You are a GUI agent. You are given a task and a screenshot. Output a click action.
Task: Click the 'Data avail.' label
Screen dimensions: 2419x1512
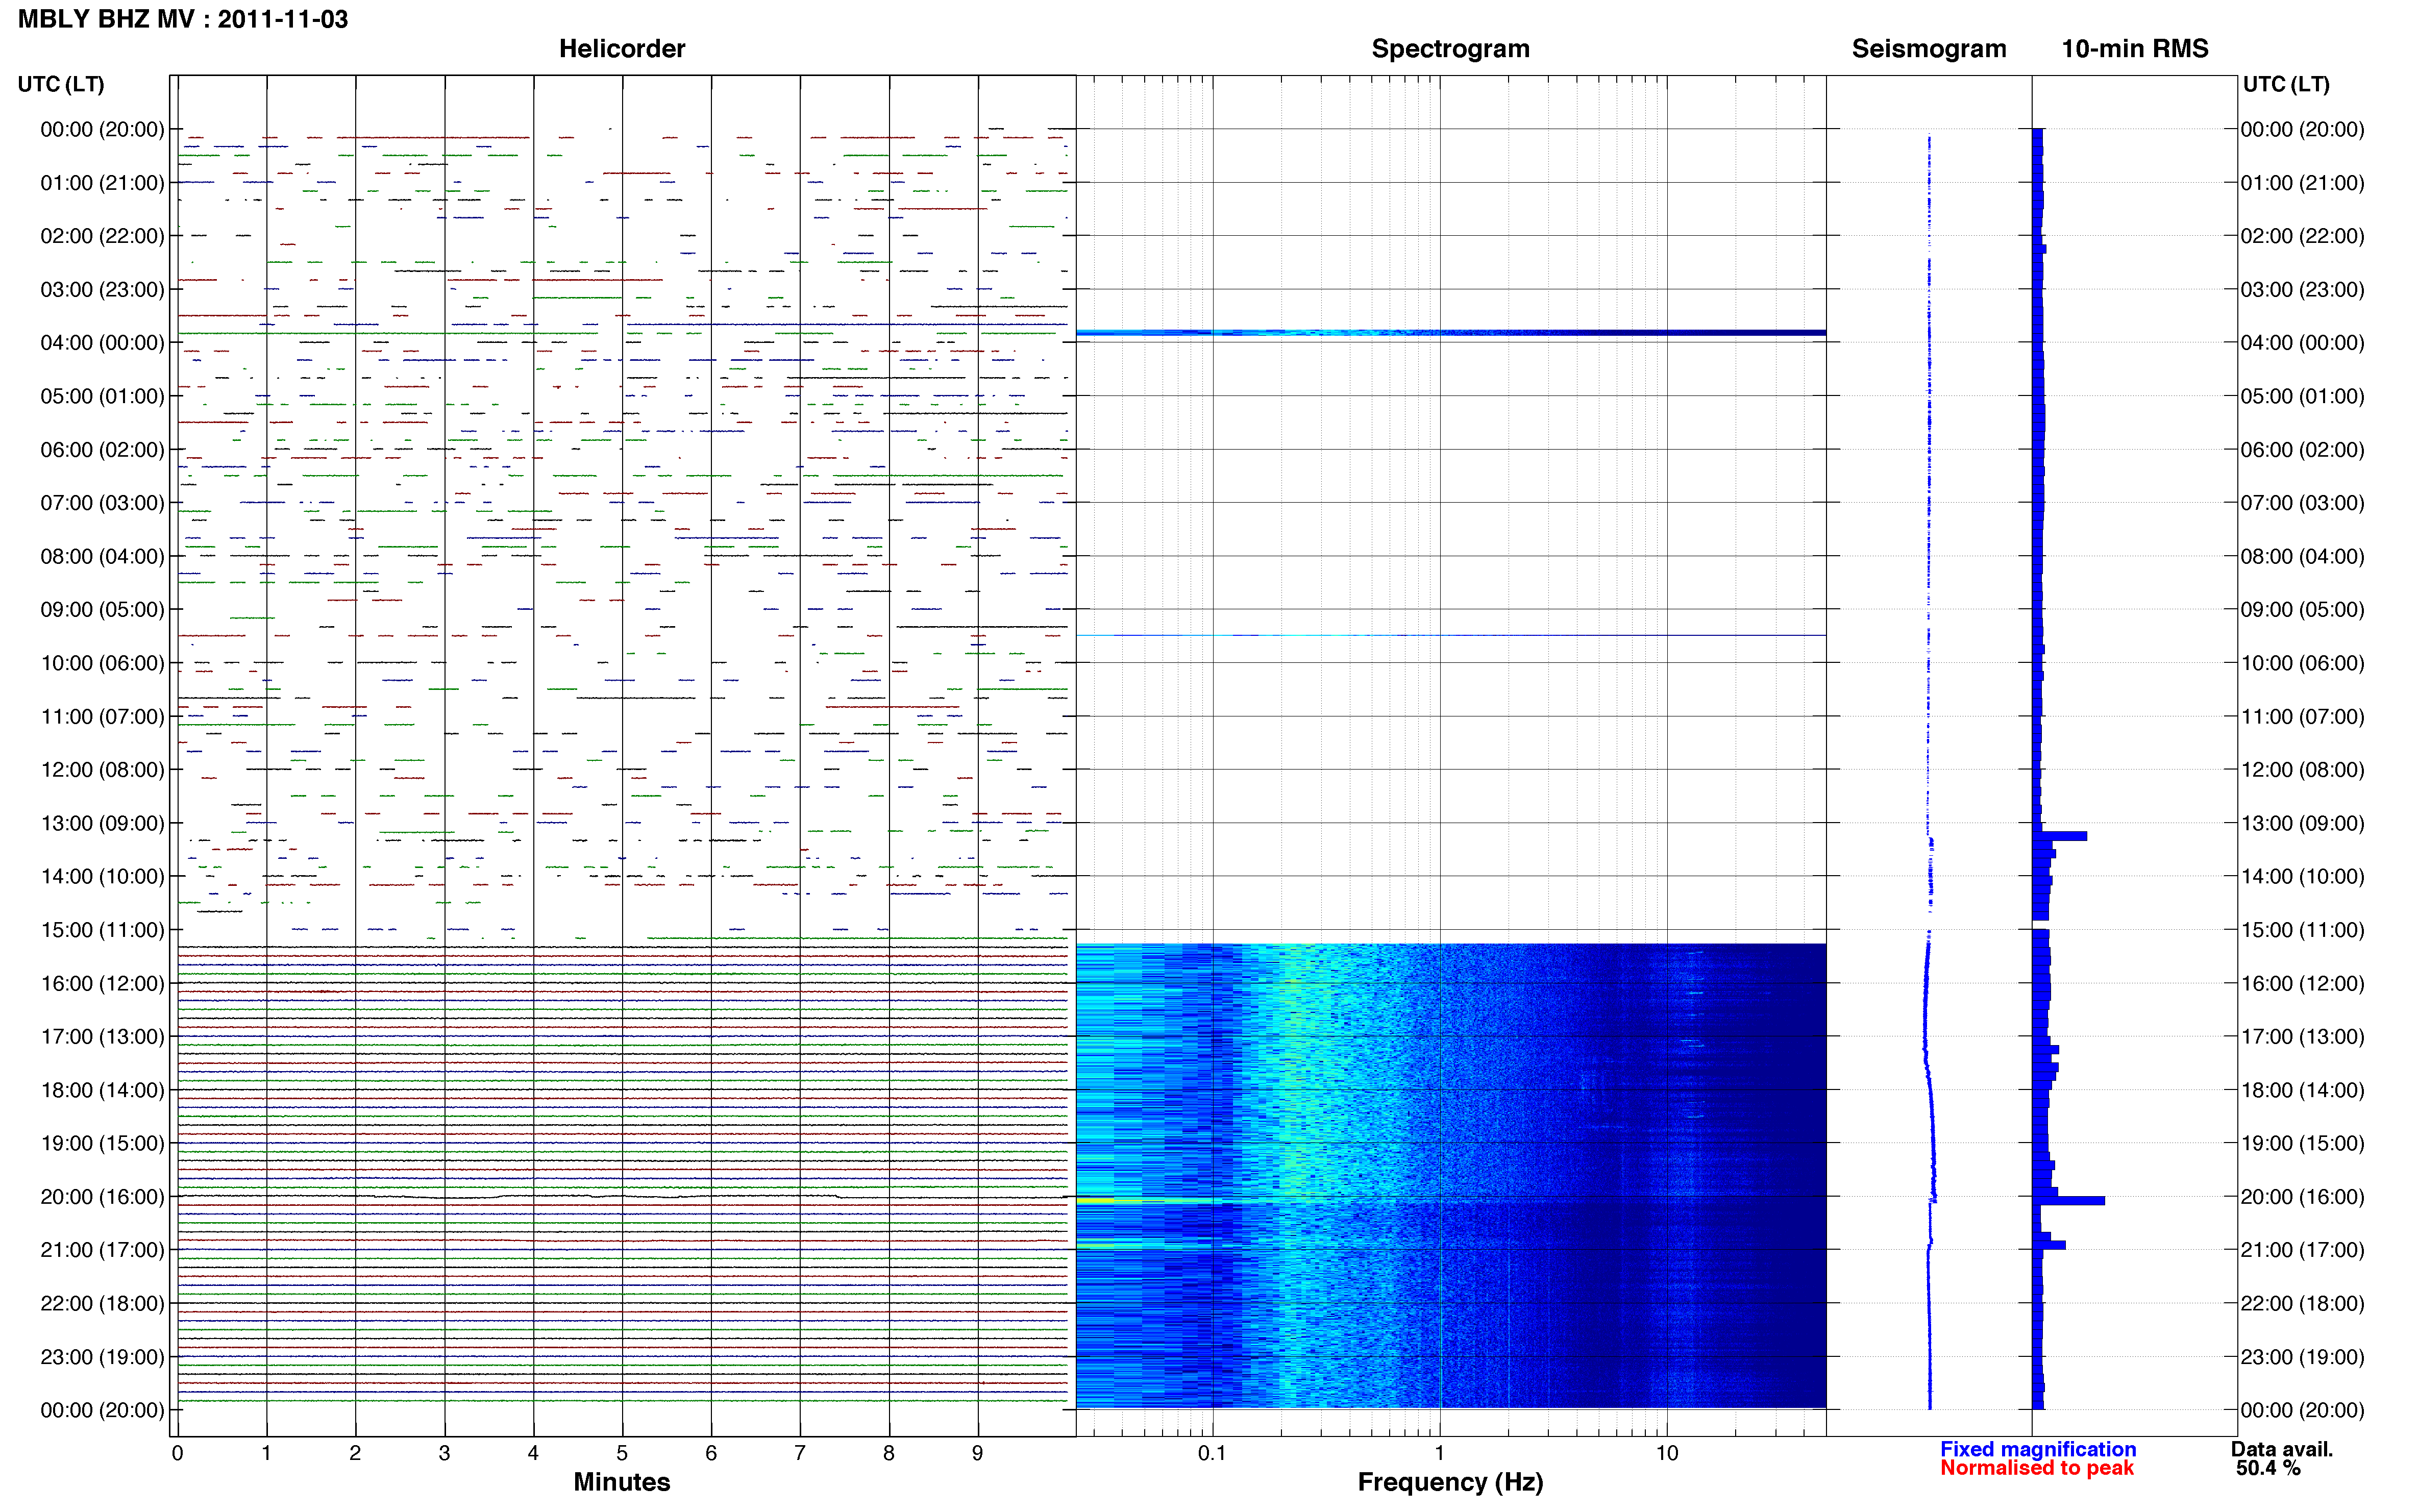click(2281, 1449)
